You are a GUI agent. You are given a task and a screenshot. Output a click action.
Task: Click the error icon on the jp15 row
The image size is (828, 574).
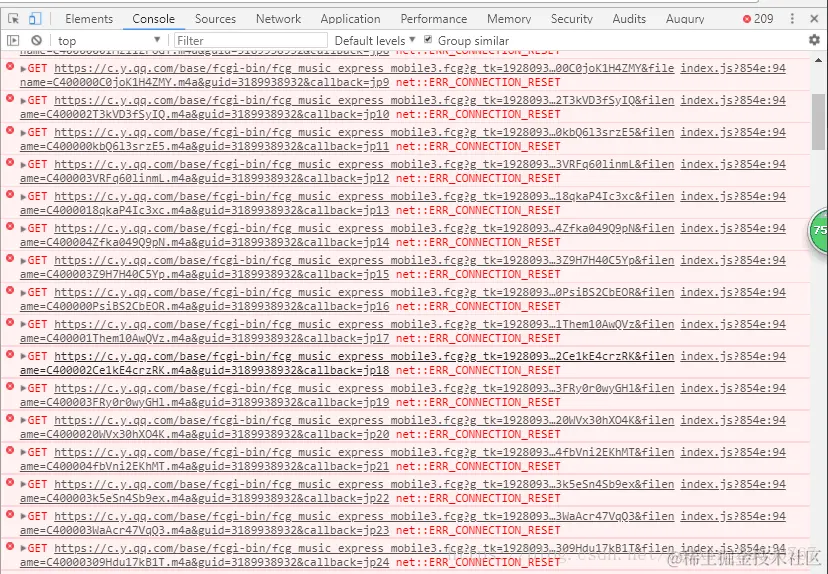click(10, 258)
